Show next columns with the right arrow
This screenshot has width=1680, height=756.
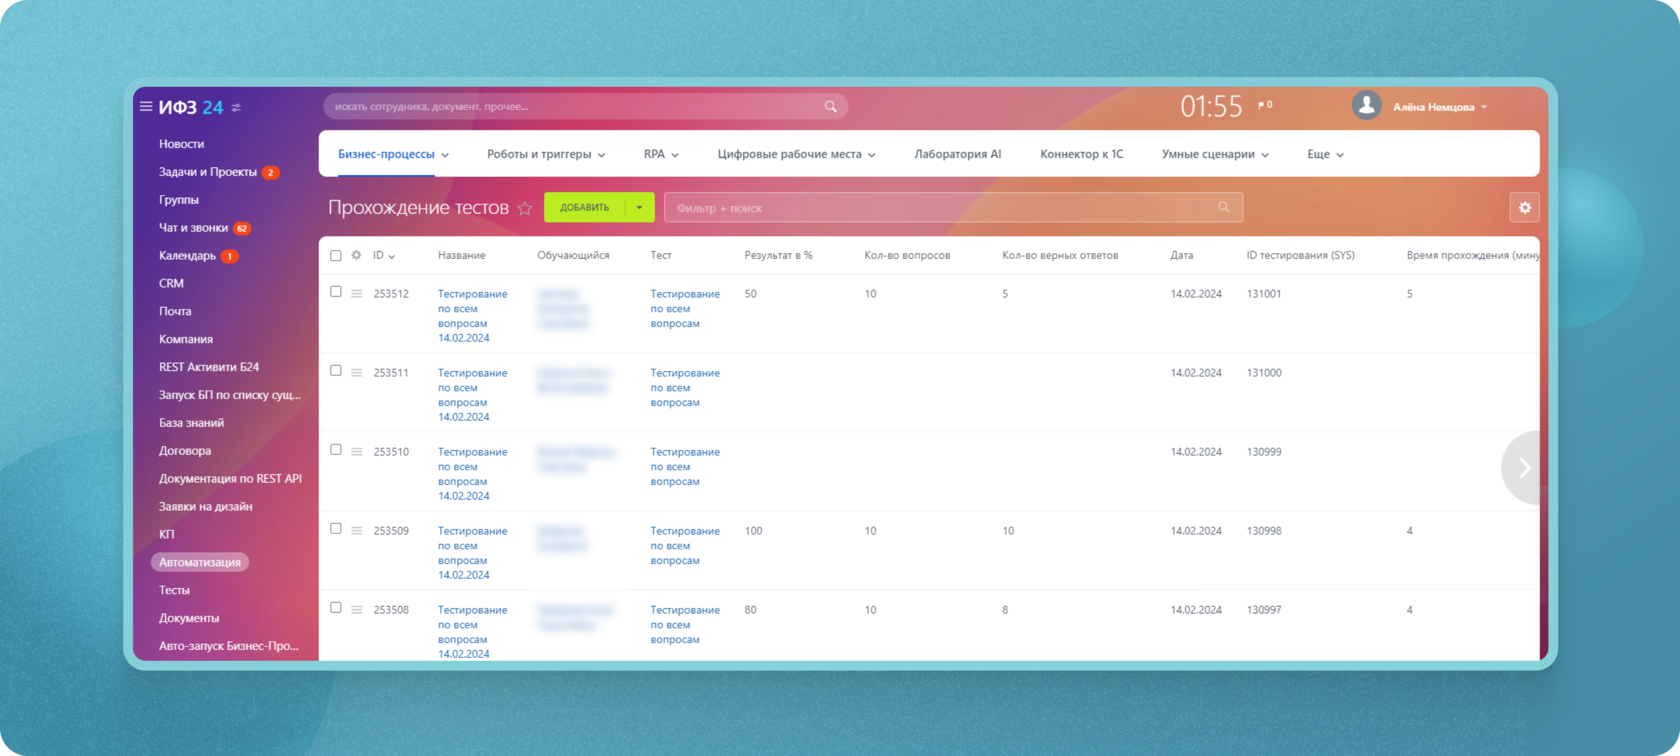tap(1523, 467)
